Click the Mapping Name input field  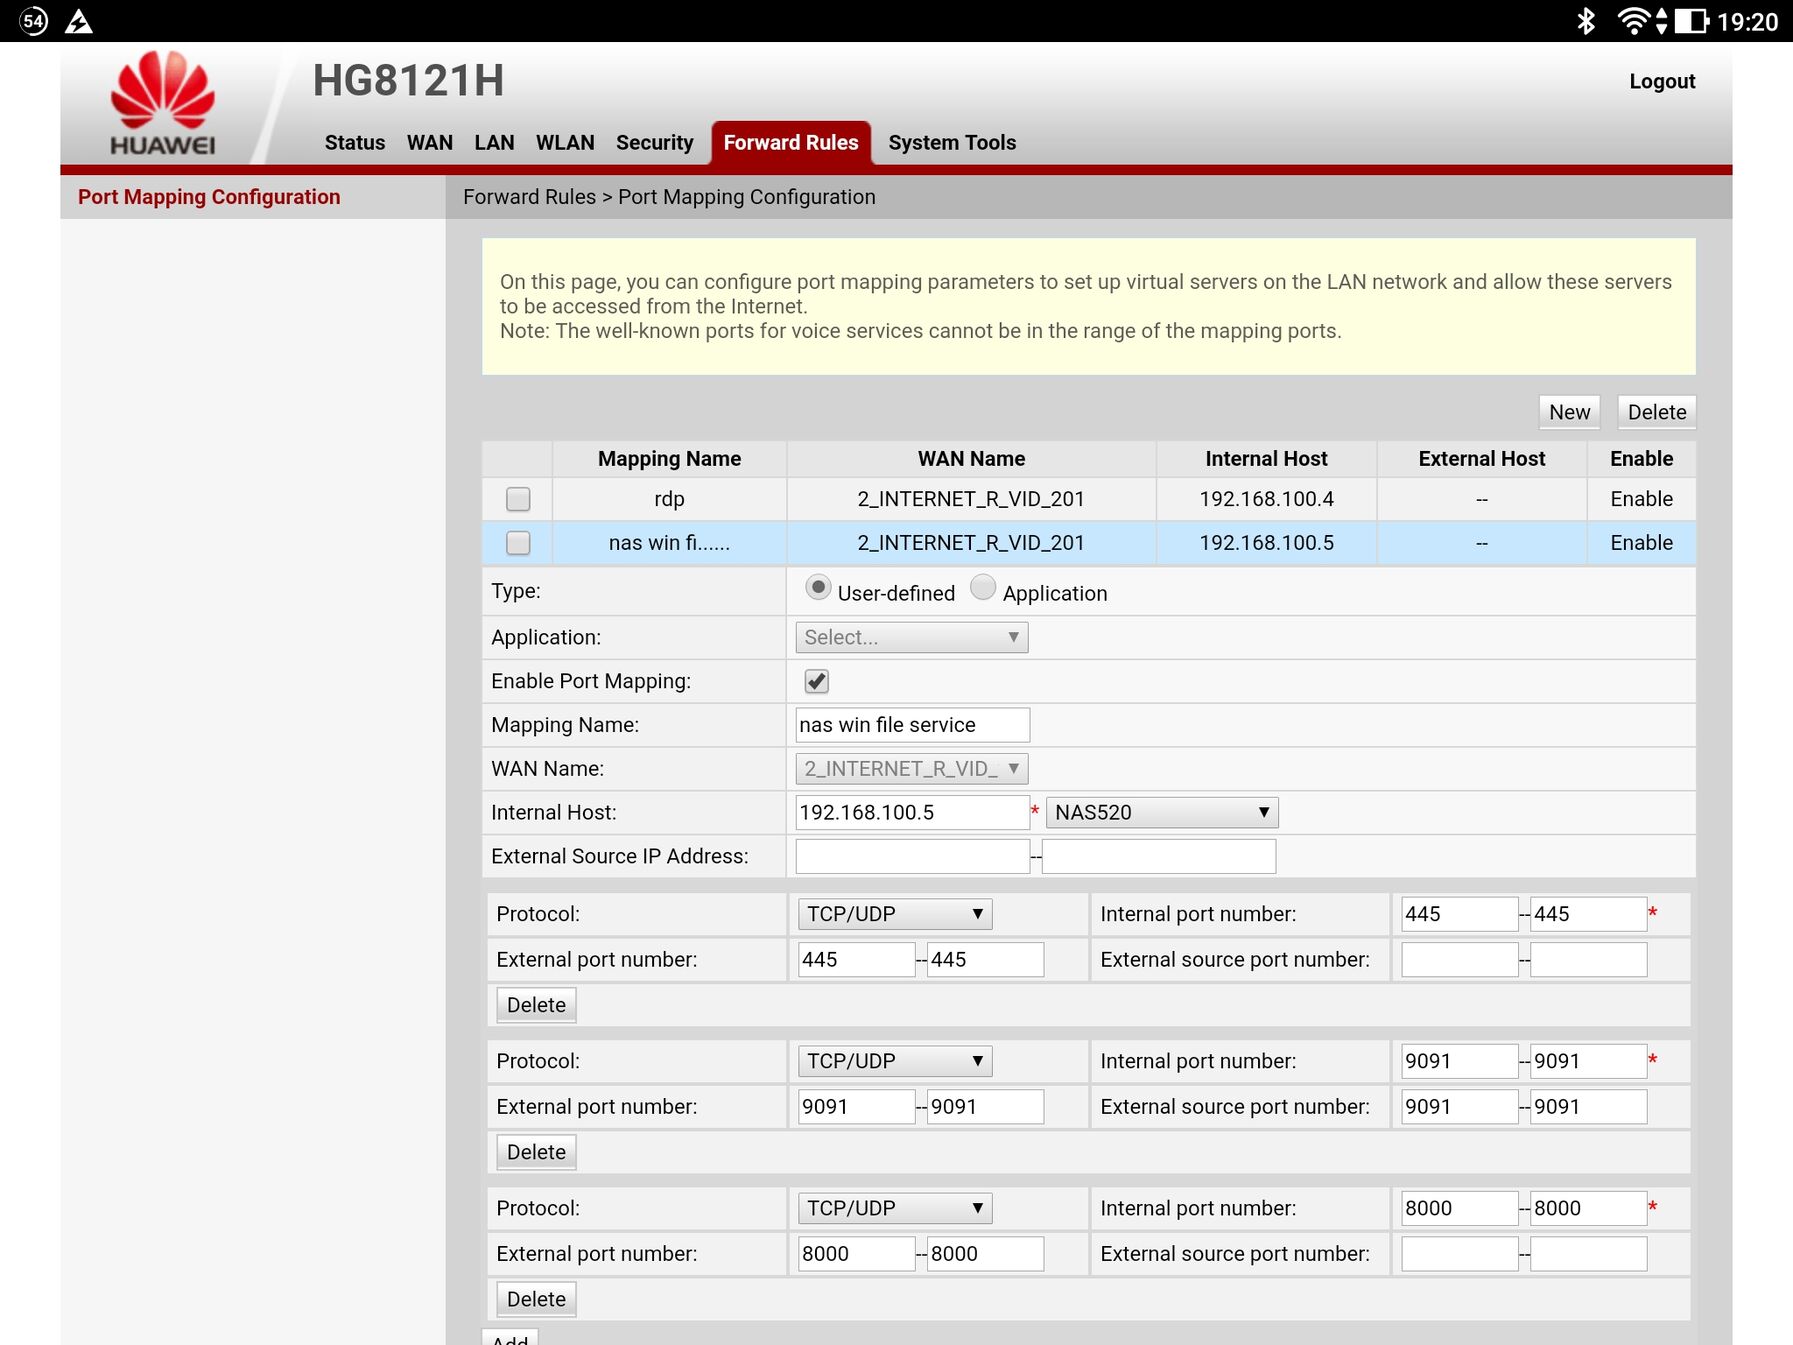point(913,725)
